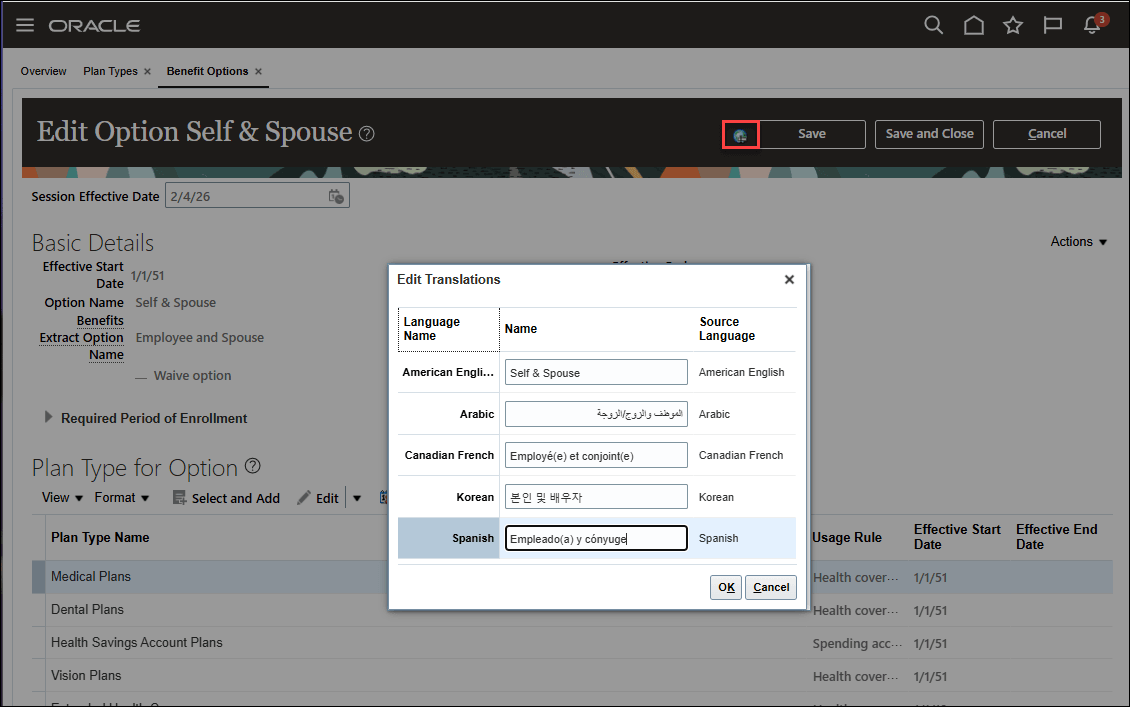Close the Benefit Options tab
1130x707 pixels.
click(x=258, y=71)
